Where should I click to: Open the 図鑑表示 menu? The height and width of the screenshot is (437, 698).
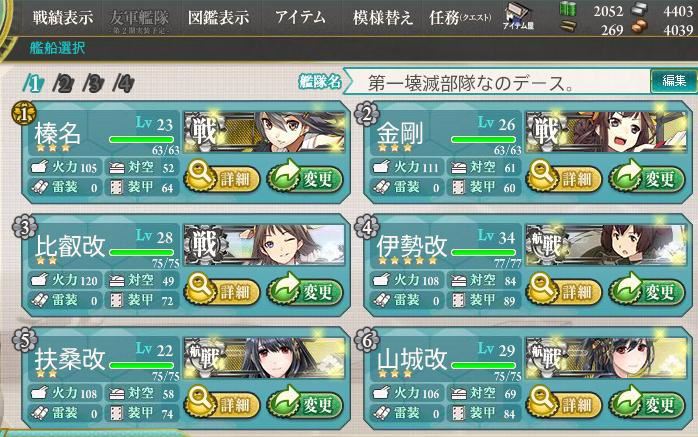click(218, 18)
